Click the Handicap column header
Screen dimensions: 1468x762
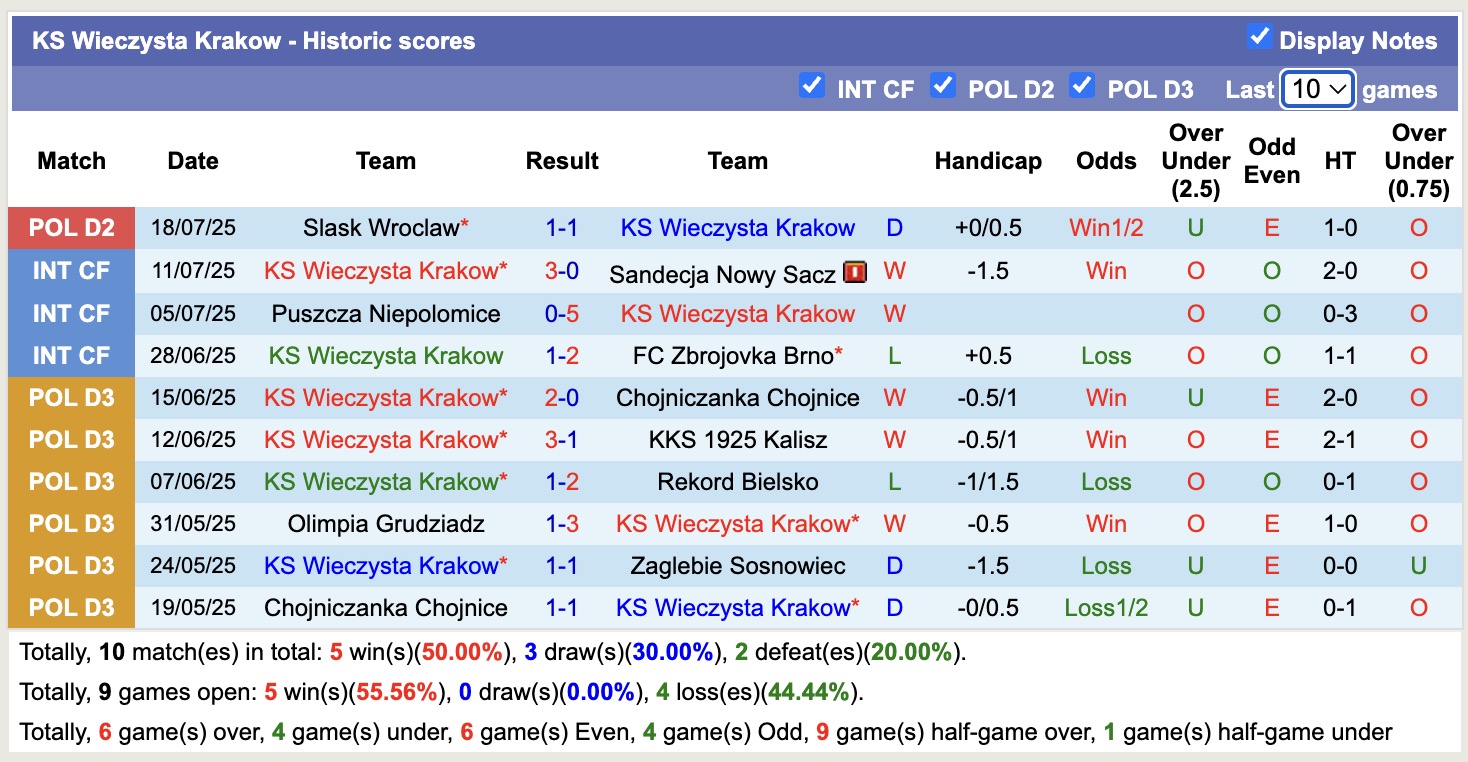coord(988,160)
